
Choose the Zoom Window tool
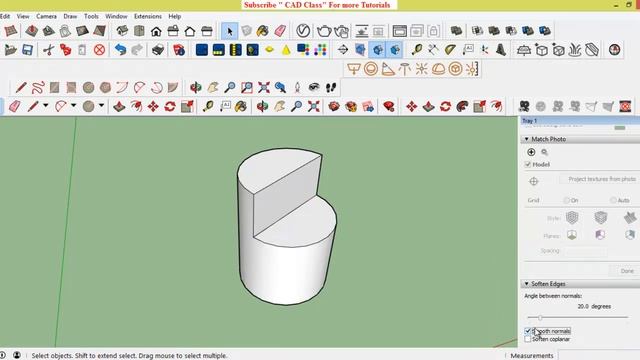pyautogui.click(x=247, y=87)
